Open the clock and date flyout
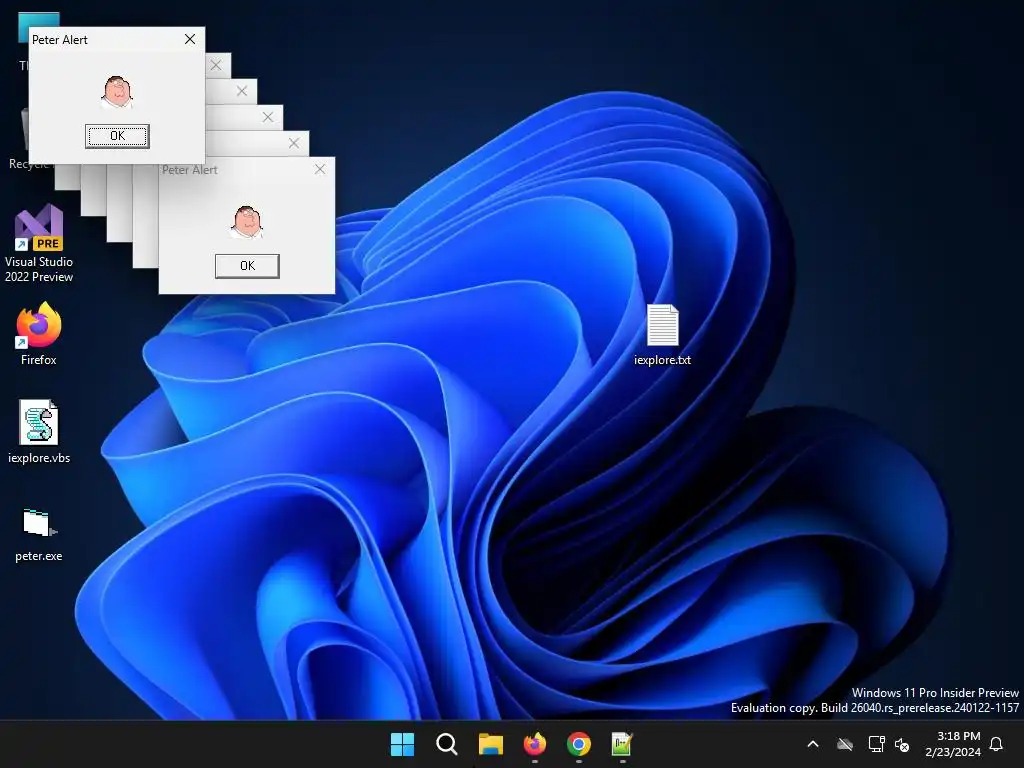 click(x=953, y=744)
